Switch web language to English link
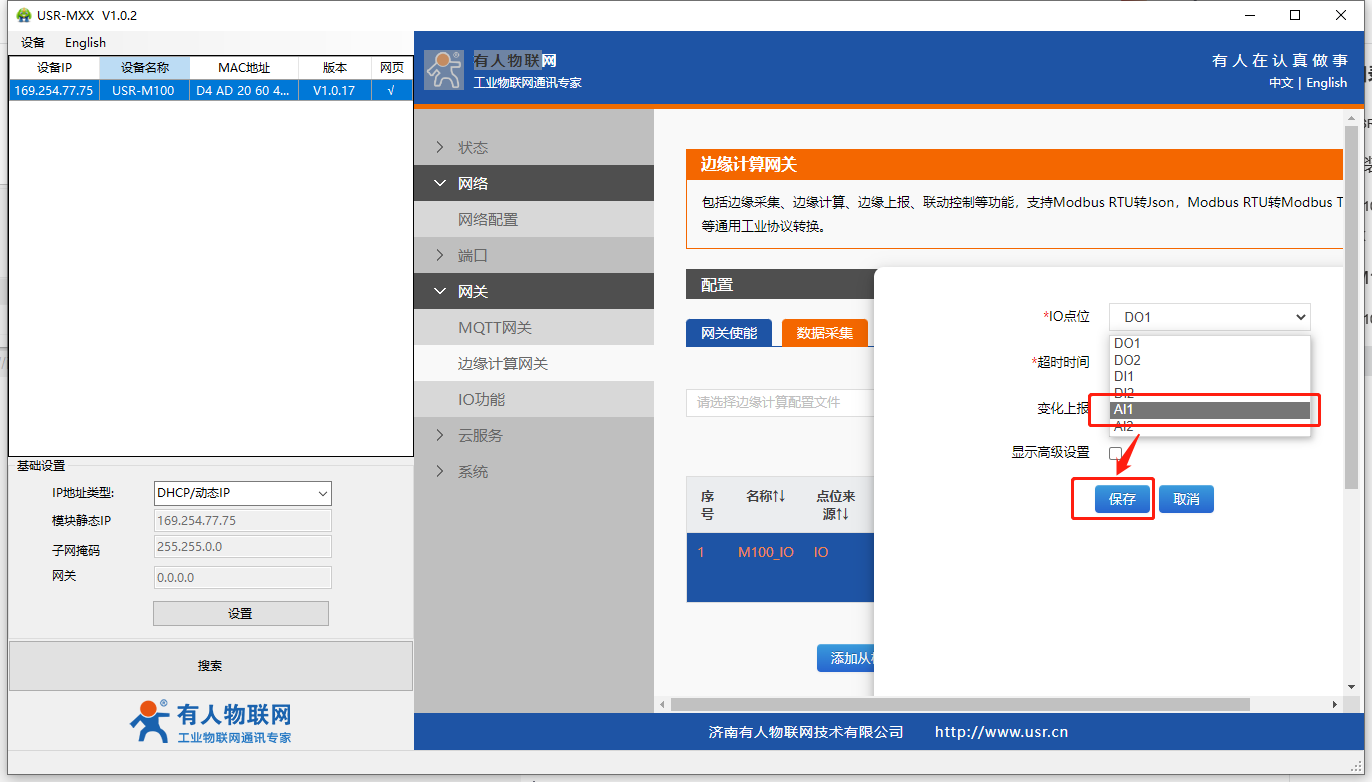This screenshot has width=1372, height=782. (x=1327, y=83)
